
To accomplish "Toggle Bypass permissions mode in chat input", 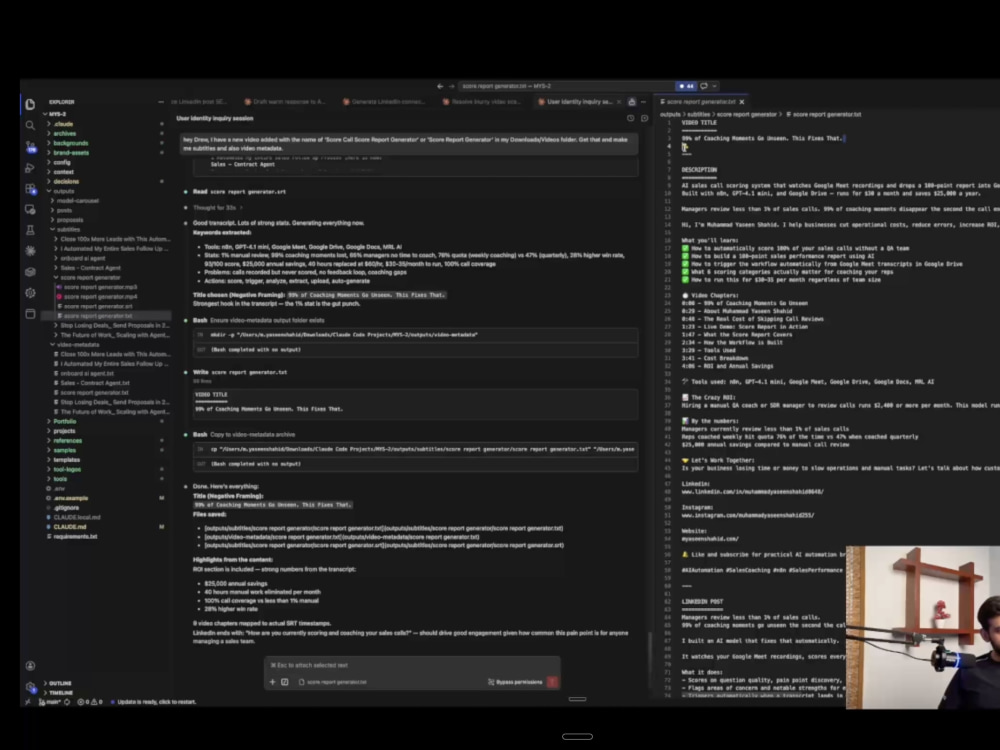I will click(x=515, y=682).
